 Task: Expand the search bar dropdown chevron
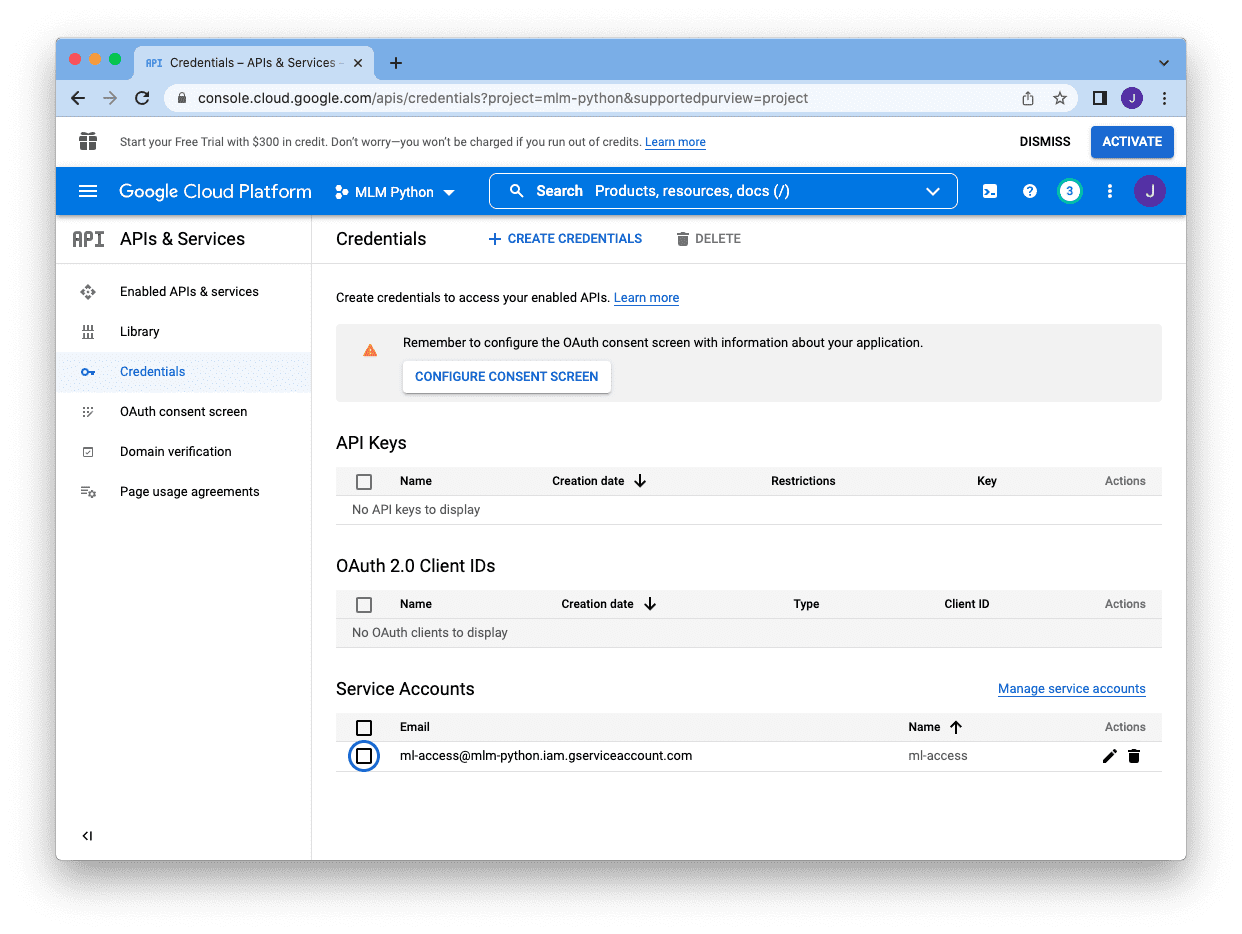tap(933, 191)
